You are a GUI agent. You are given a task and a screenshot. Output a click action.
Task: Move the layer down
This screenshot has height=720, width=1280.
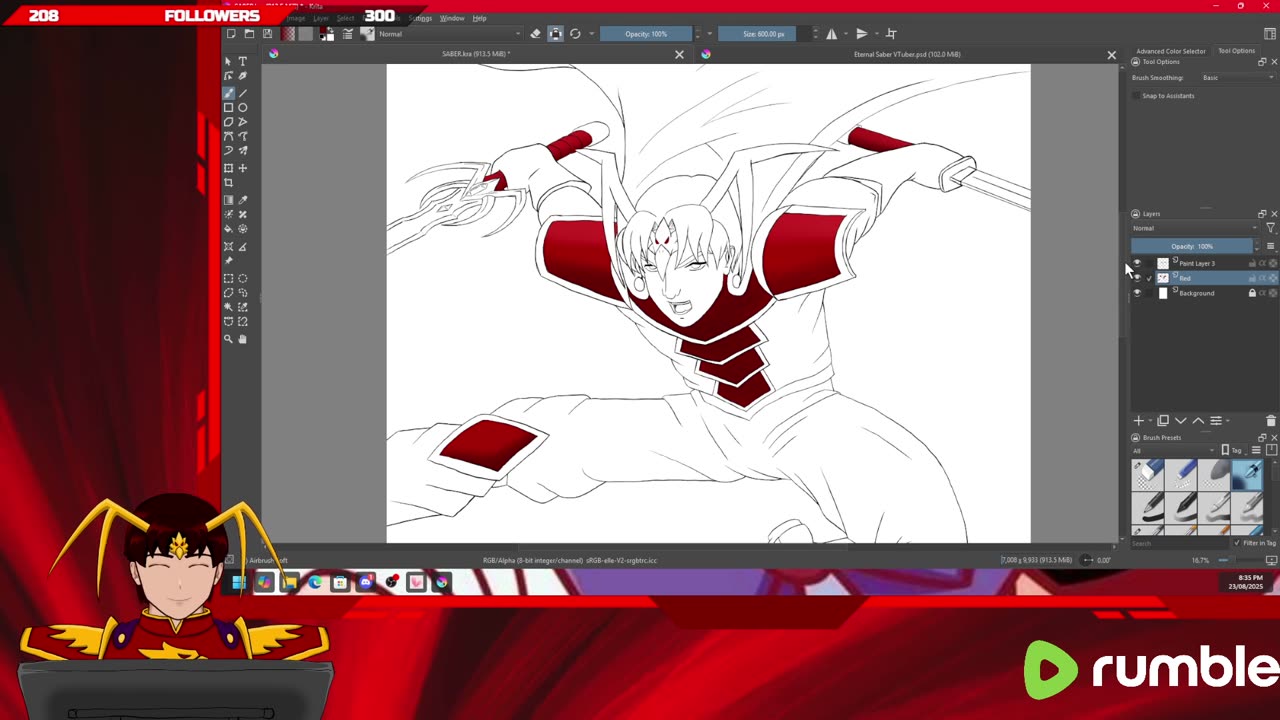1180,421
